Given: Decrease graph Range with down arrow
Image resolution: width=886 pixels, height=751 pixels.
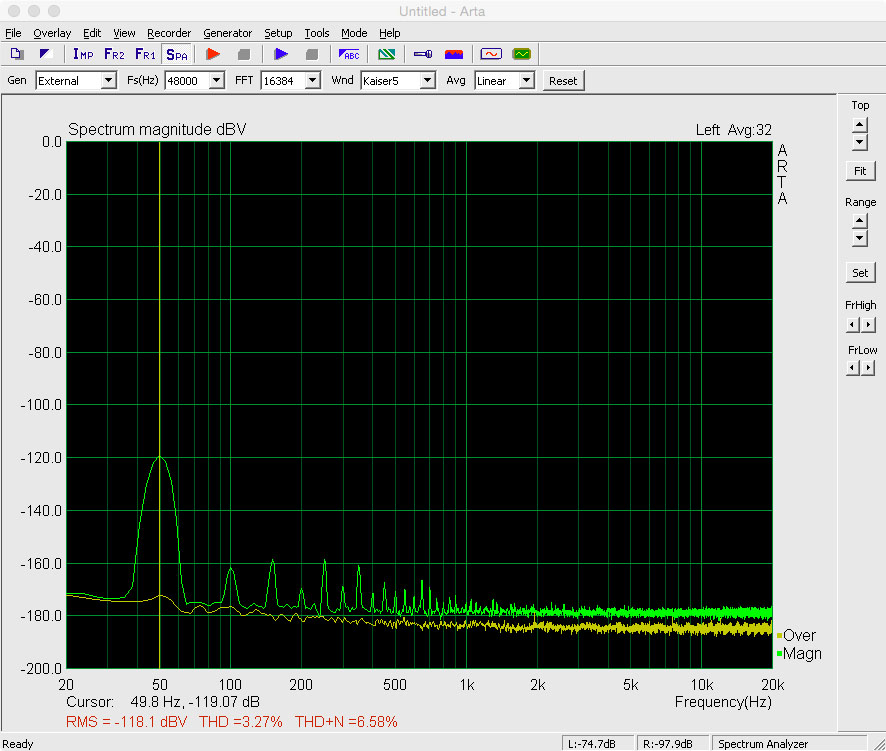Looking at the screenshot, I should 859,238.
